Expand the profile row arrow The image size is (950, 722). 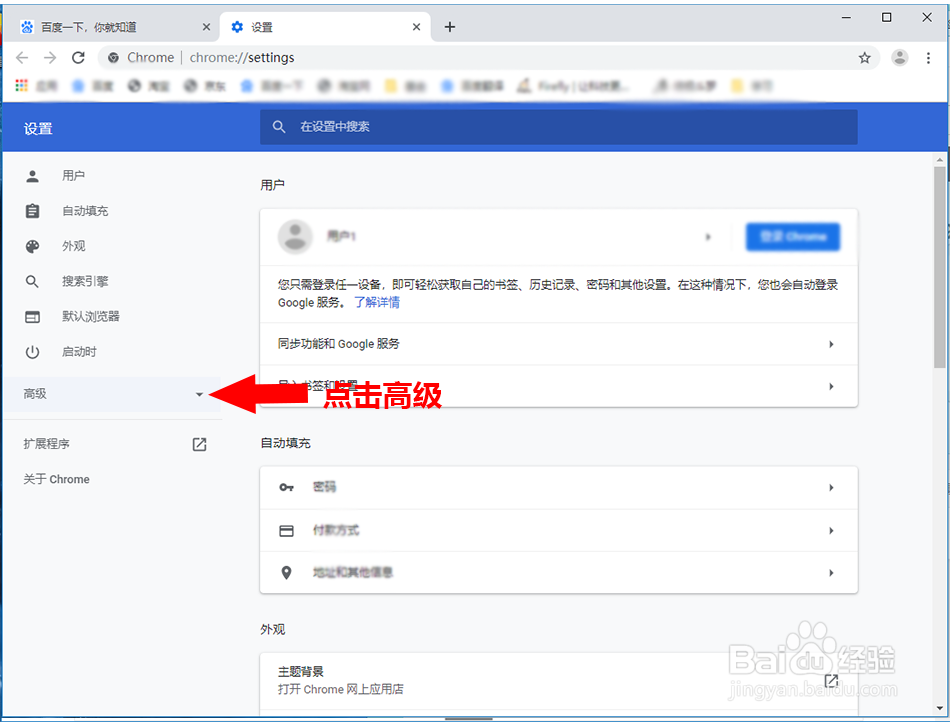tap(708, 237)
